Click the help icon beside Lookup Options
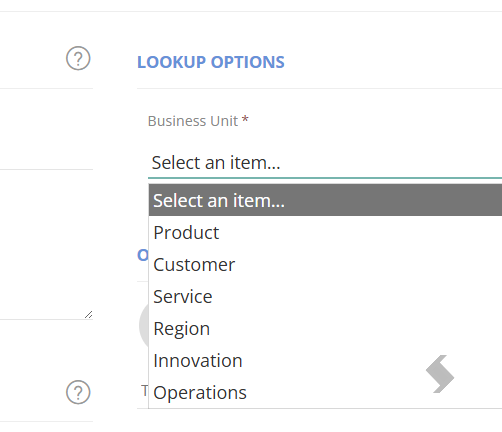Screen dimensions: 502x432 point(78,58)
